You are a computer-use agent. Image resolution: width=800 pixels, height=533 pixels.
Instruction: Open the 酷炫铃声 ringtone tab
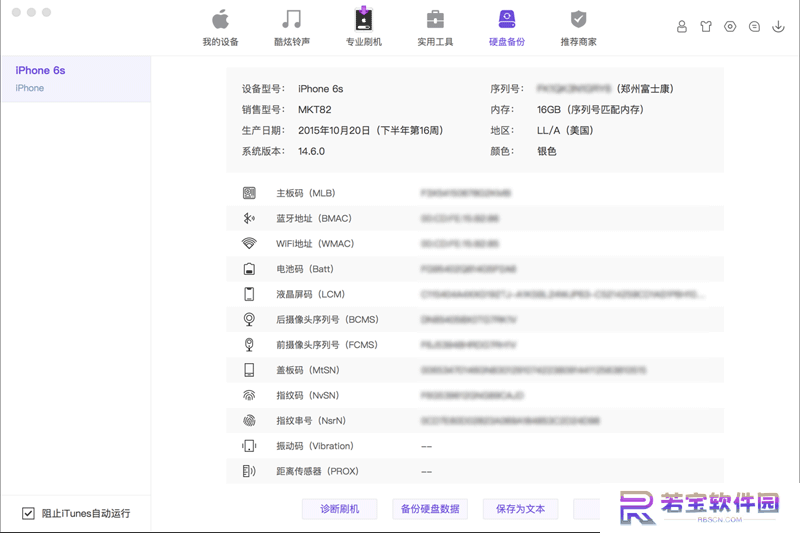tap(292, 28)
